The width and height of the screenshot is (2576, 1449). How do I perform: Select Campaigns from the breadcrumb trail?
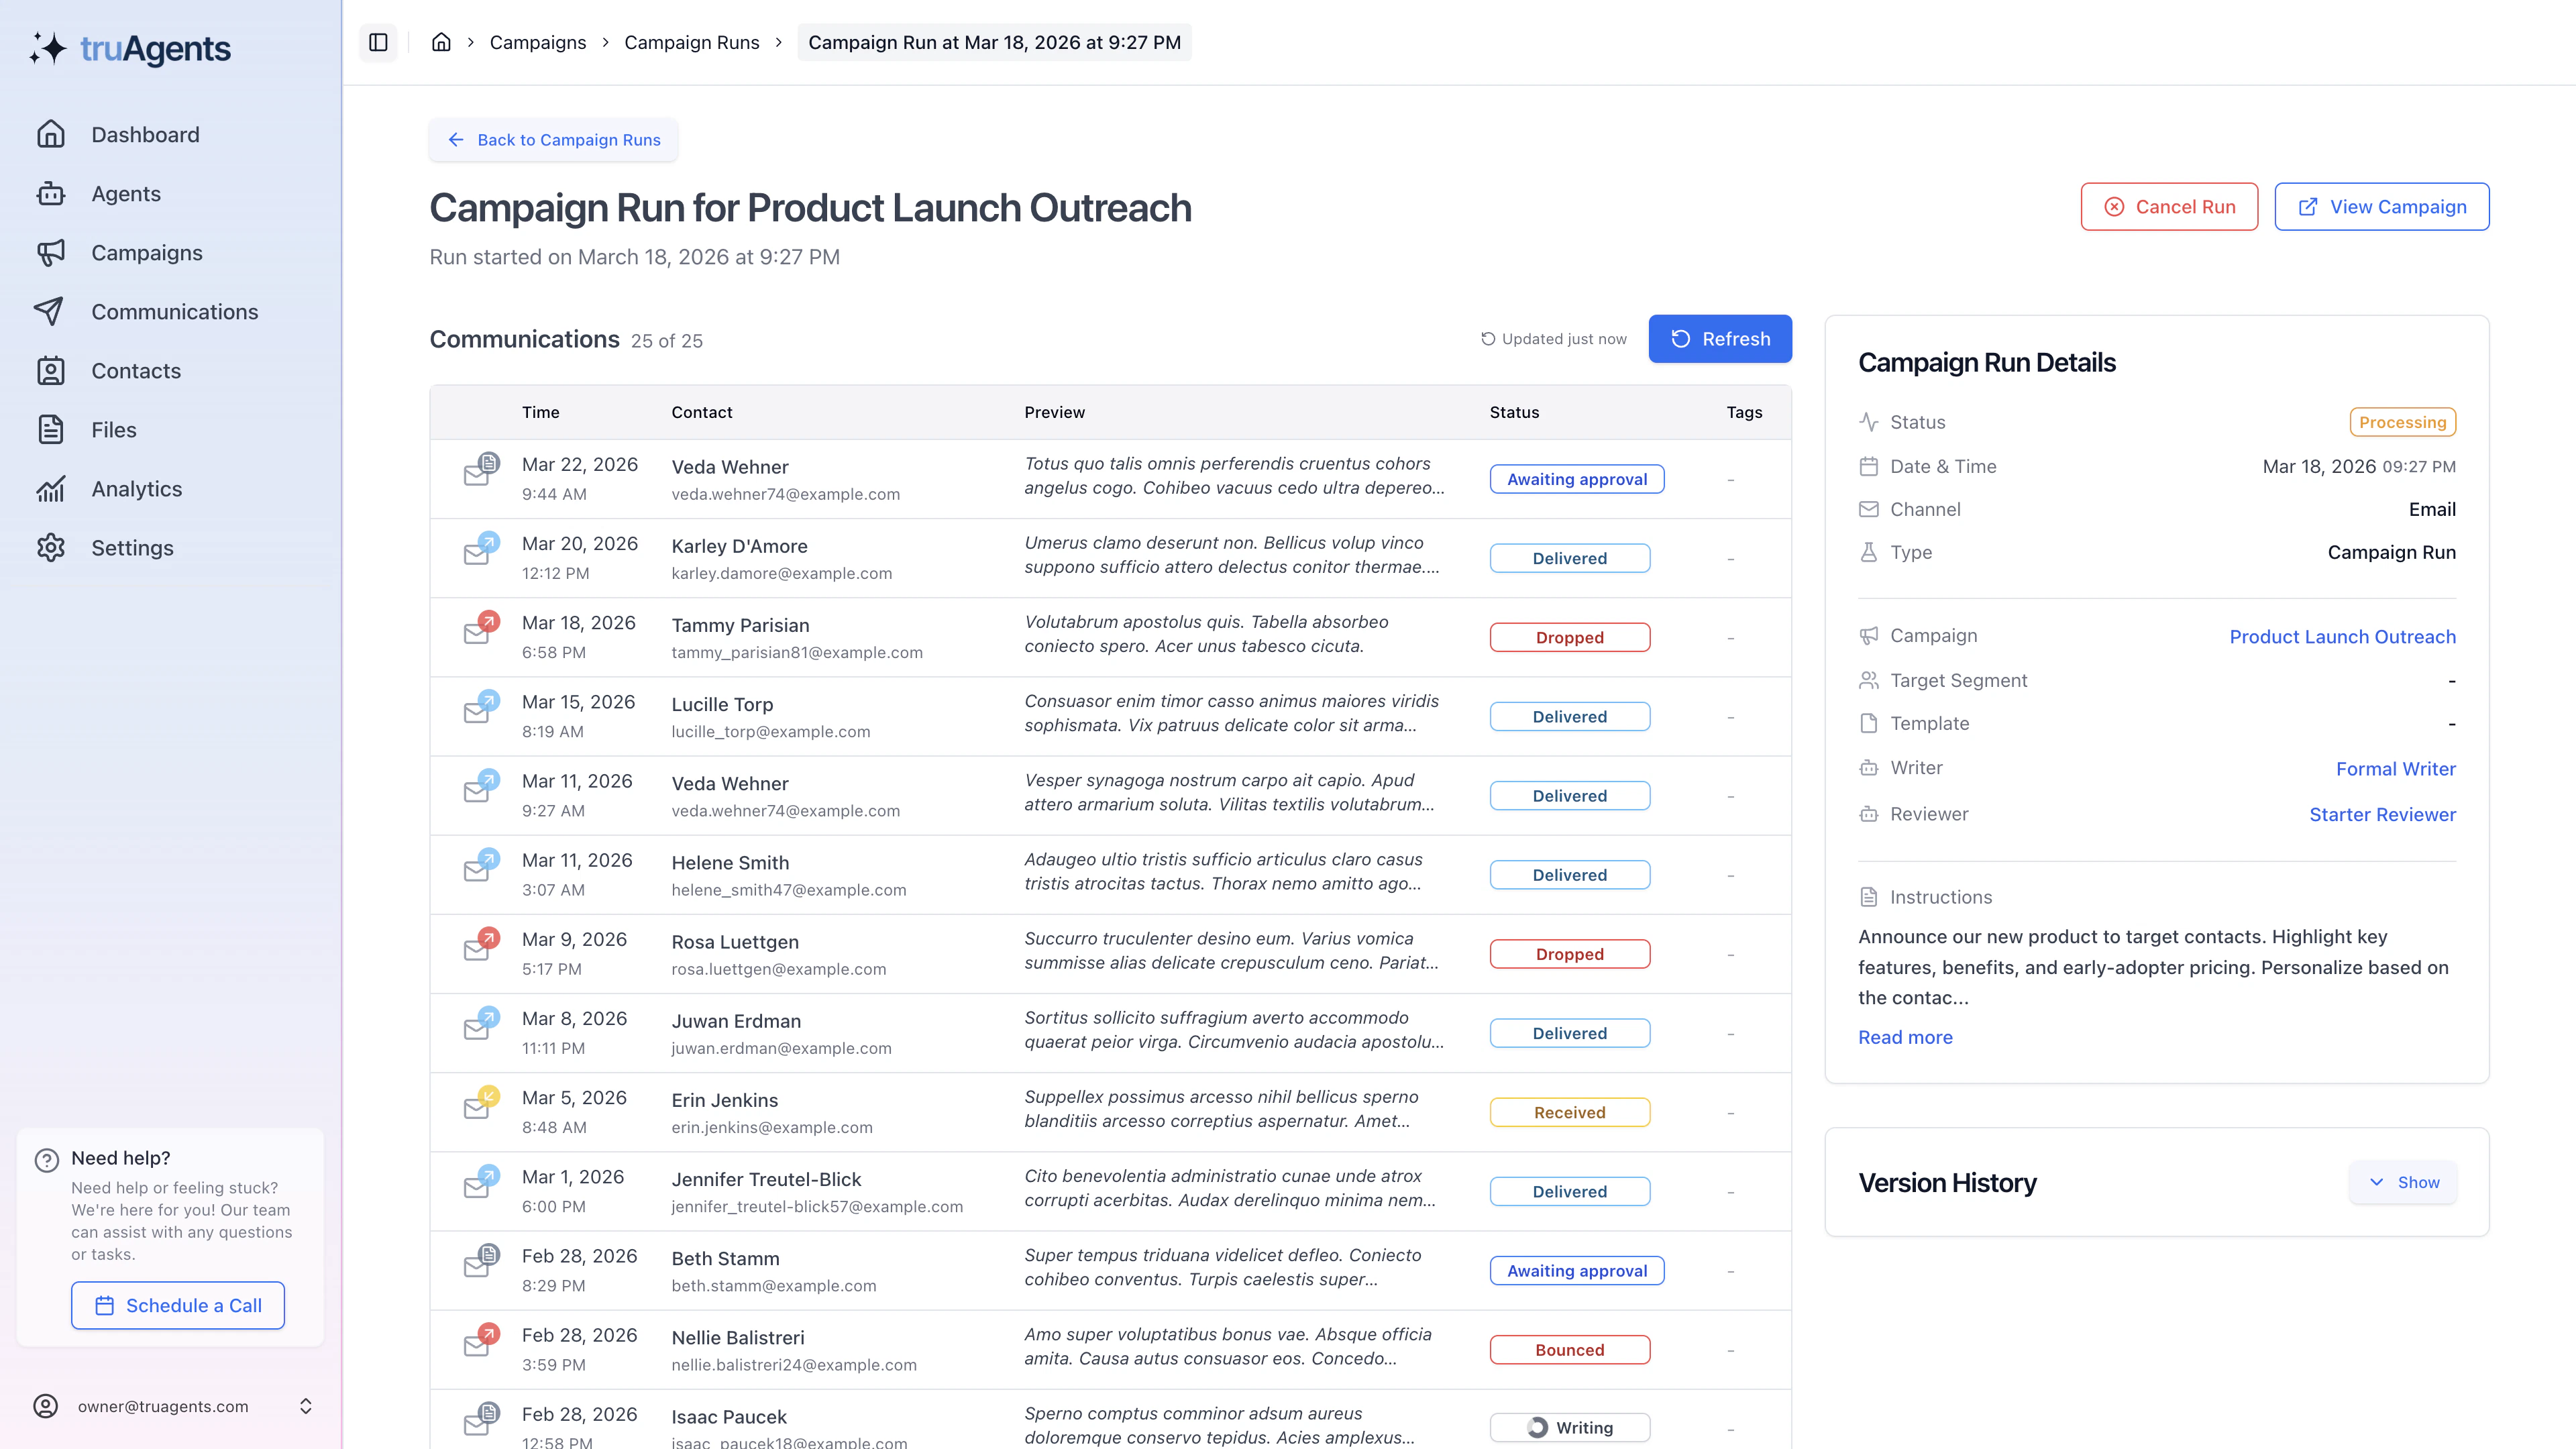pyautogui.click(x=537, y=42)
